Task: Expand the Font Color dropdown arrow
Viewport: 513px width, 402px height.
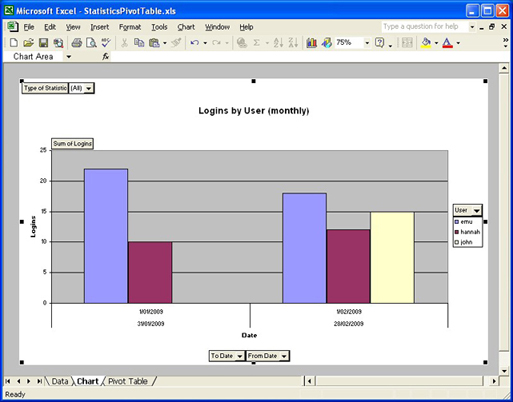Action: click(458, 43)
